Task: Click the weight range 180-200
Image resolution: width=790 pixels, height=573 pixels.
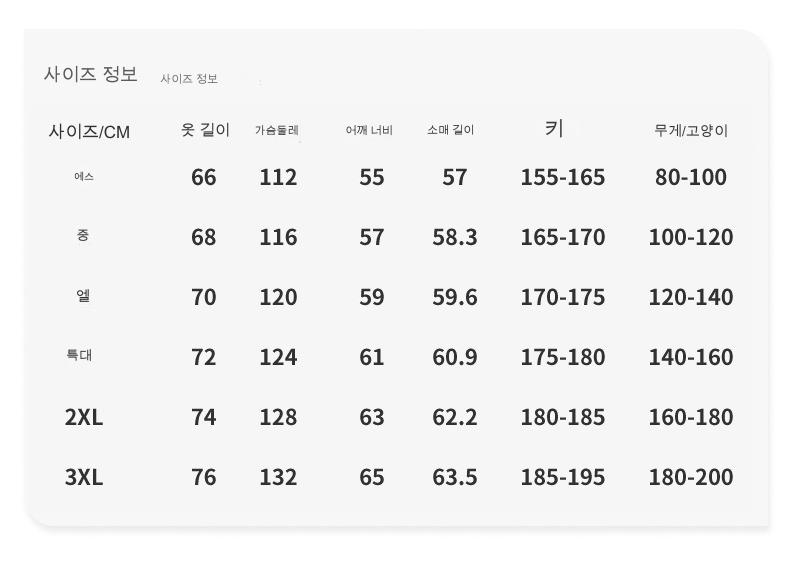Action: click(x=691, y=477)
